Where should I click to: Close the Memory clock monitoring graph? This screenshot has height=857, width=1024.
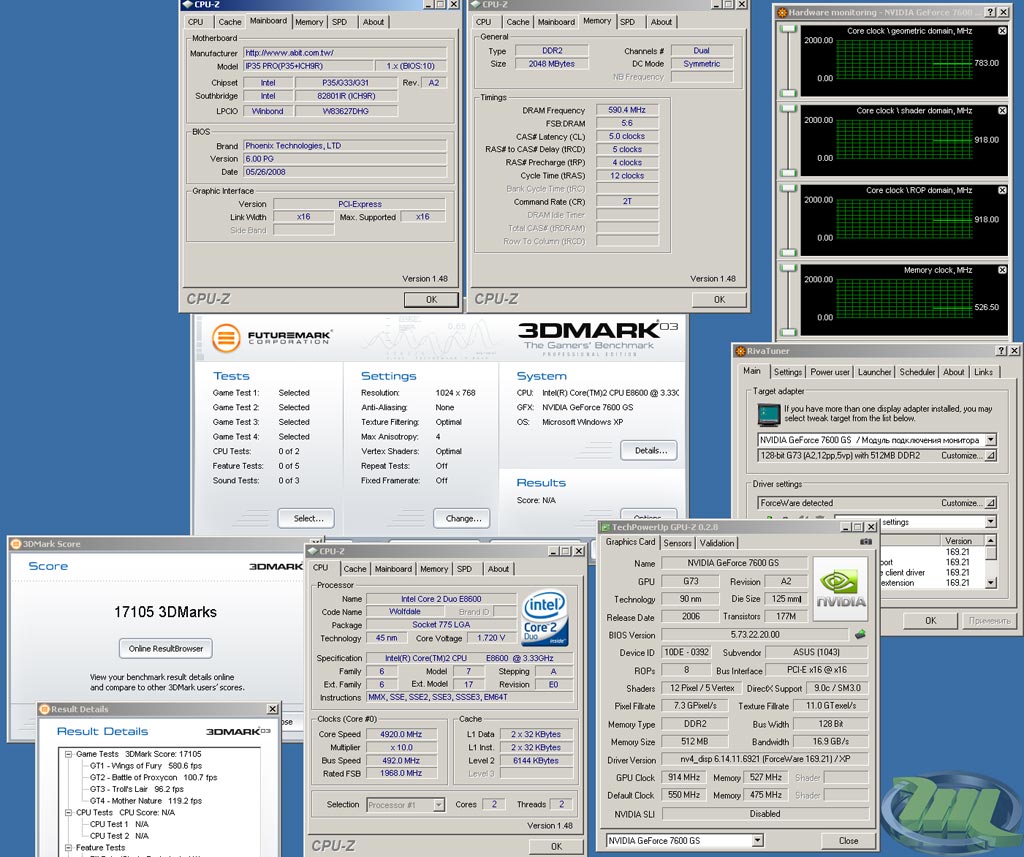click(1002, 270)
